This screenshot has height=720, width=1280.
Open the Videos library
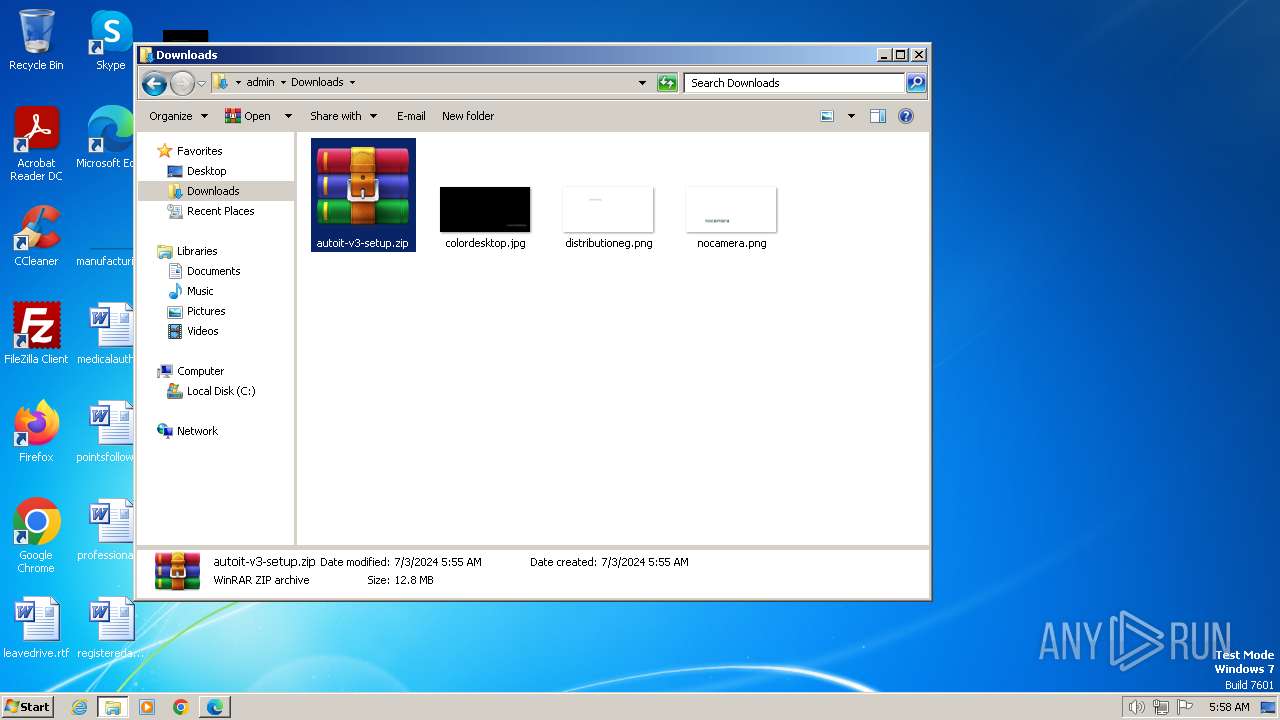click(x=202, y=331)
